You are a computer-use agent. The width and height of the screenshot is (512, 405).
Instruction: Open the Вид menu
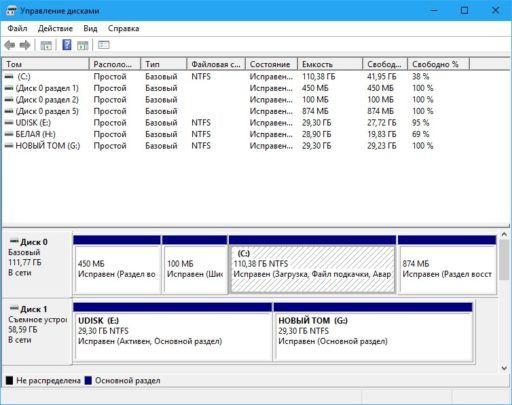(x=90, y=28)
